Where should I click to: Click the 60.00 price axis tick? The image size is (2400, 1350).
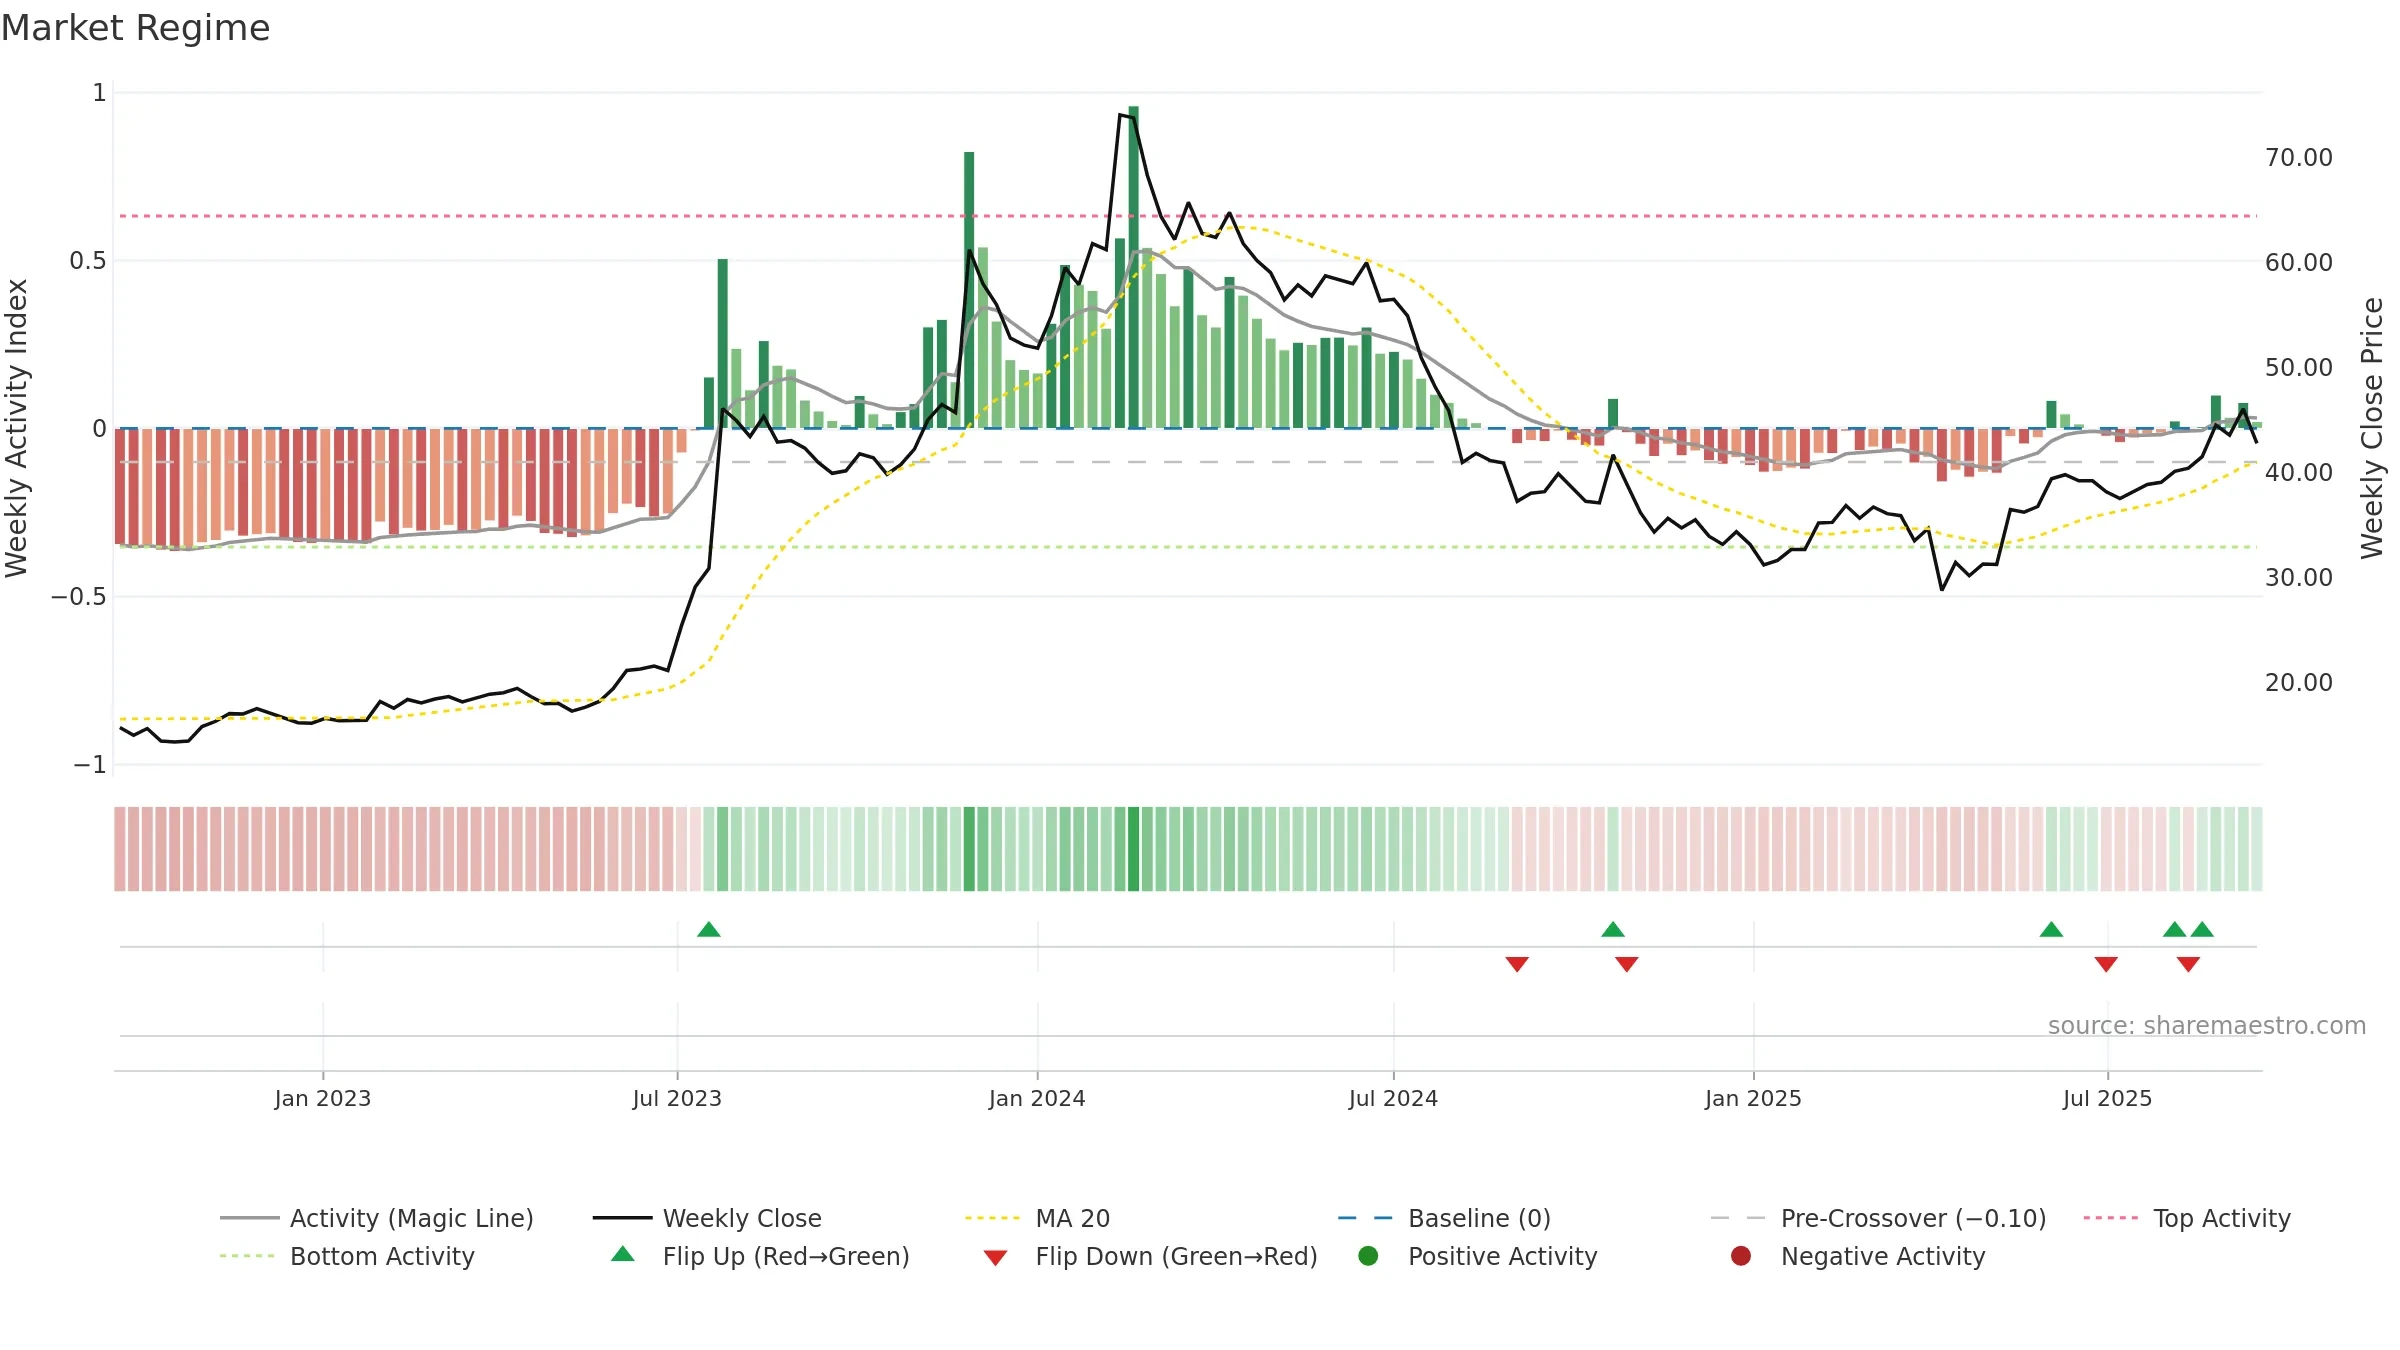click(x=2299, y=262)
